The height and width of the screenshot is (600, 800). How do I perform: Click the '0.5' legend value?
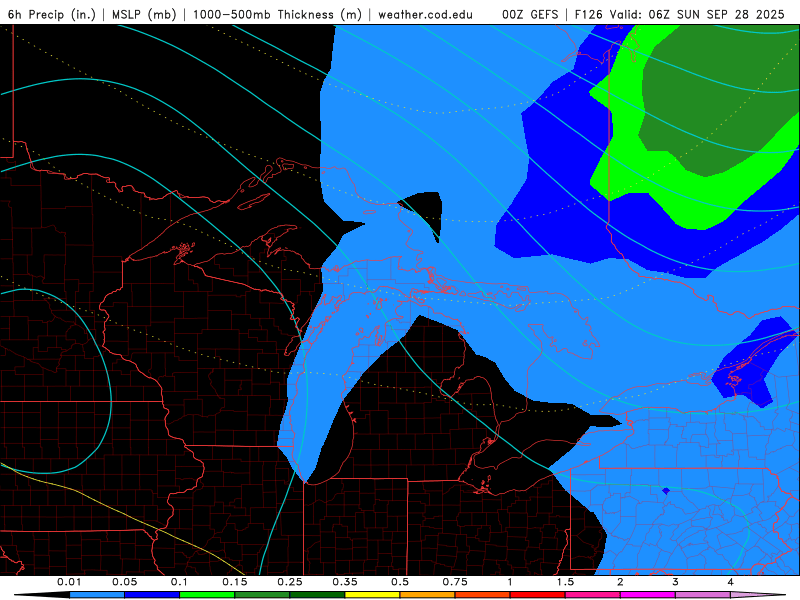pyautogui.click(x=400, y=582)
